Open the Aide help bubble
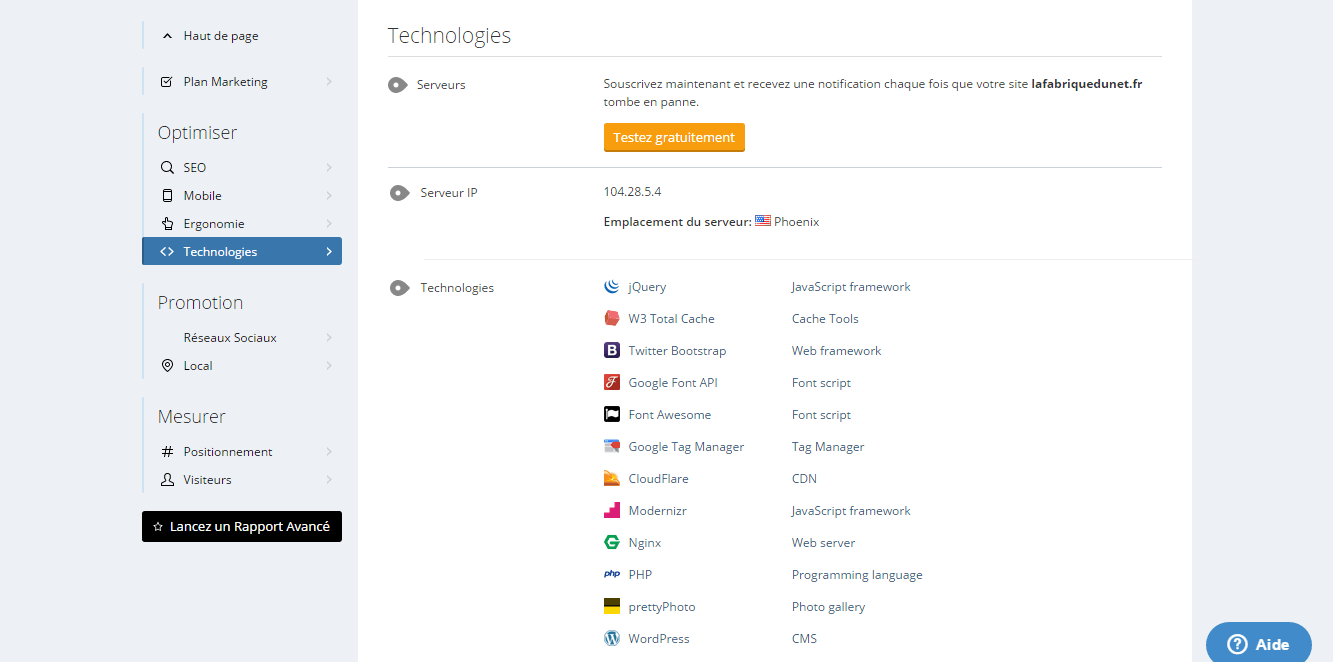 point(1258,644)
